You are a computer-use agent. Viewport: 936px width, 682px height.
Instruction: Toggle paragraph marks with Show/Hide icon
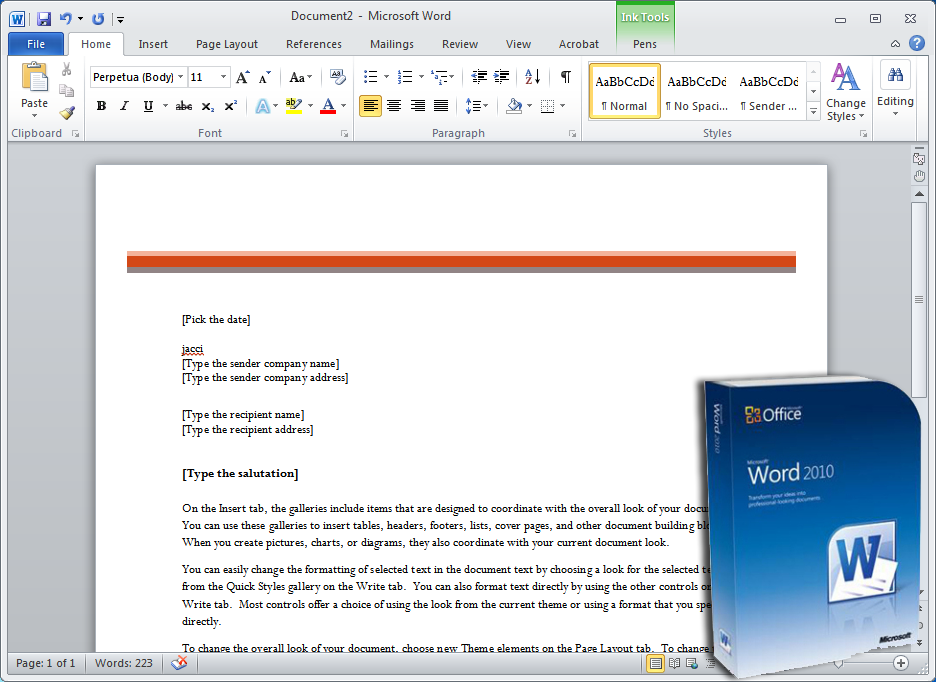[564, 77]
